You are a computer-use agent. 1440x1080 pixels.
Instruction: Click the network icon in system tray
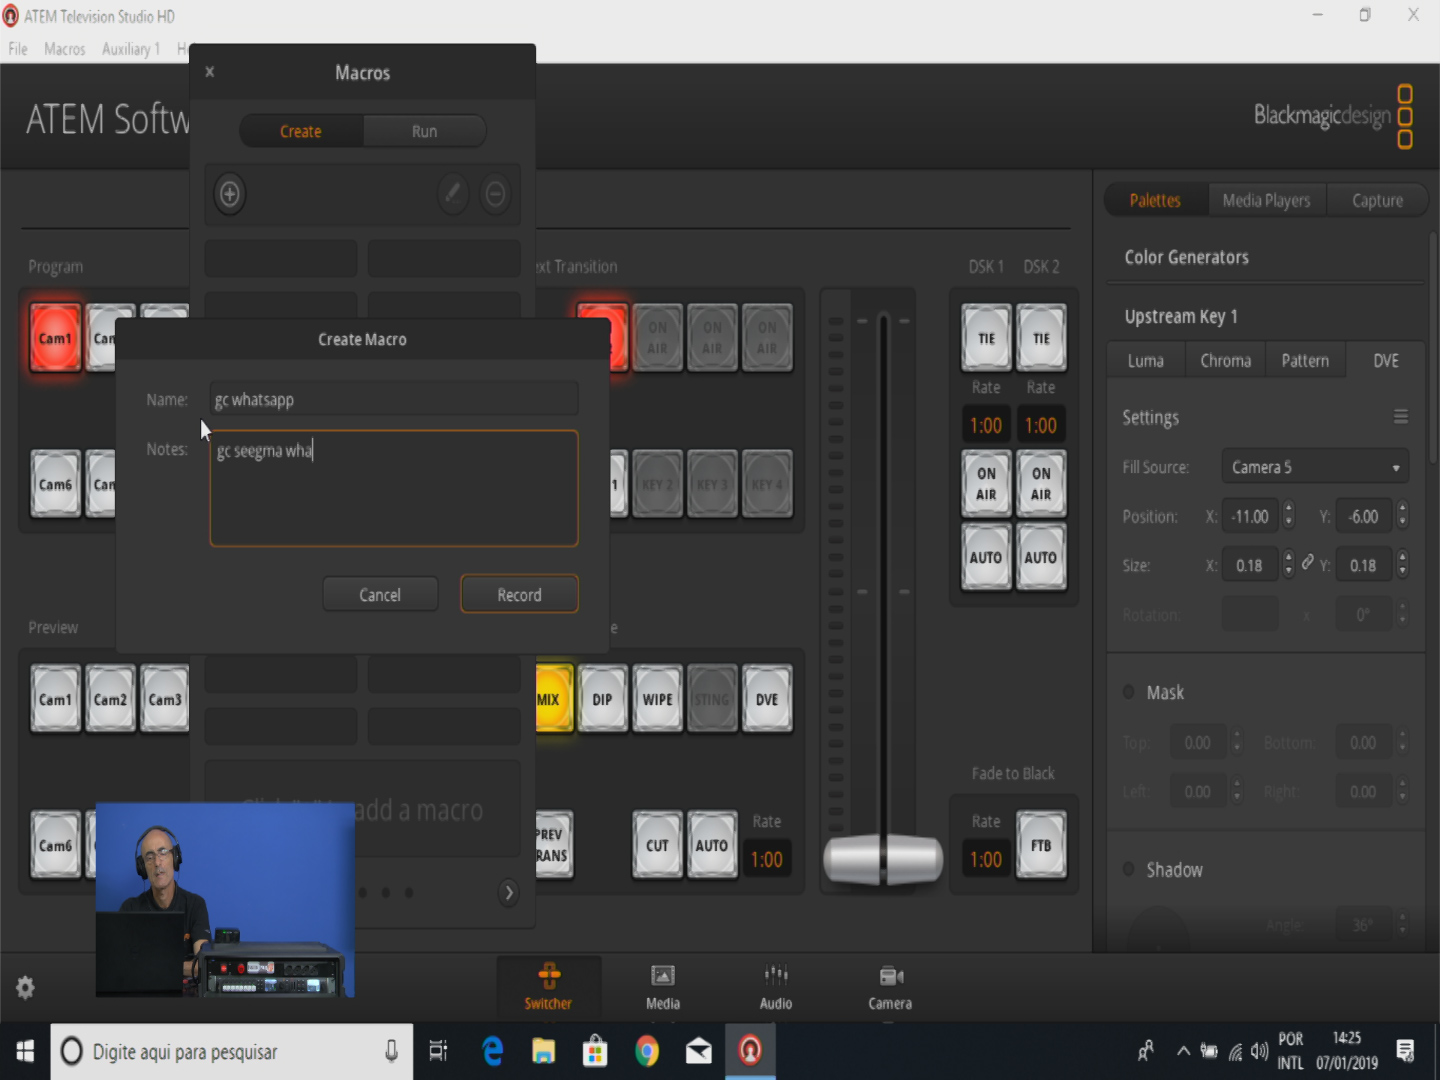(x=1236, y=1051)
